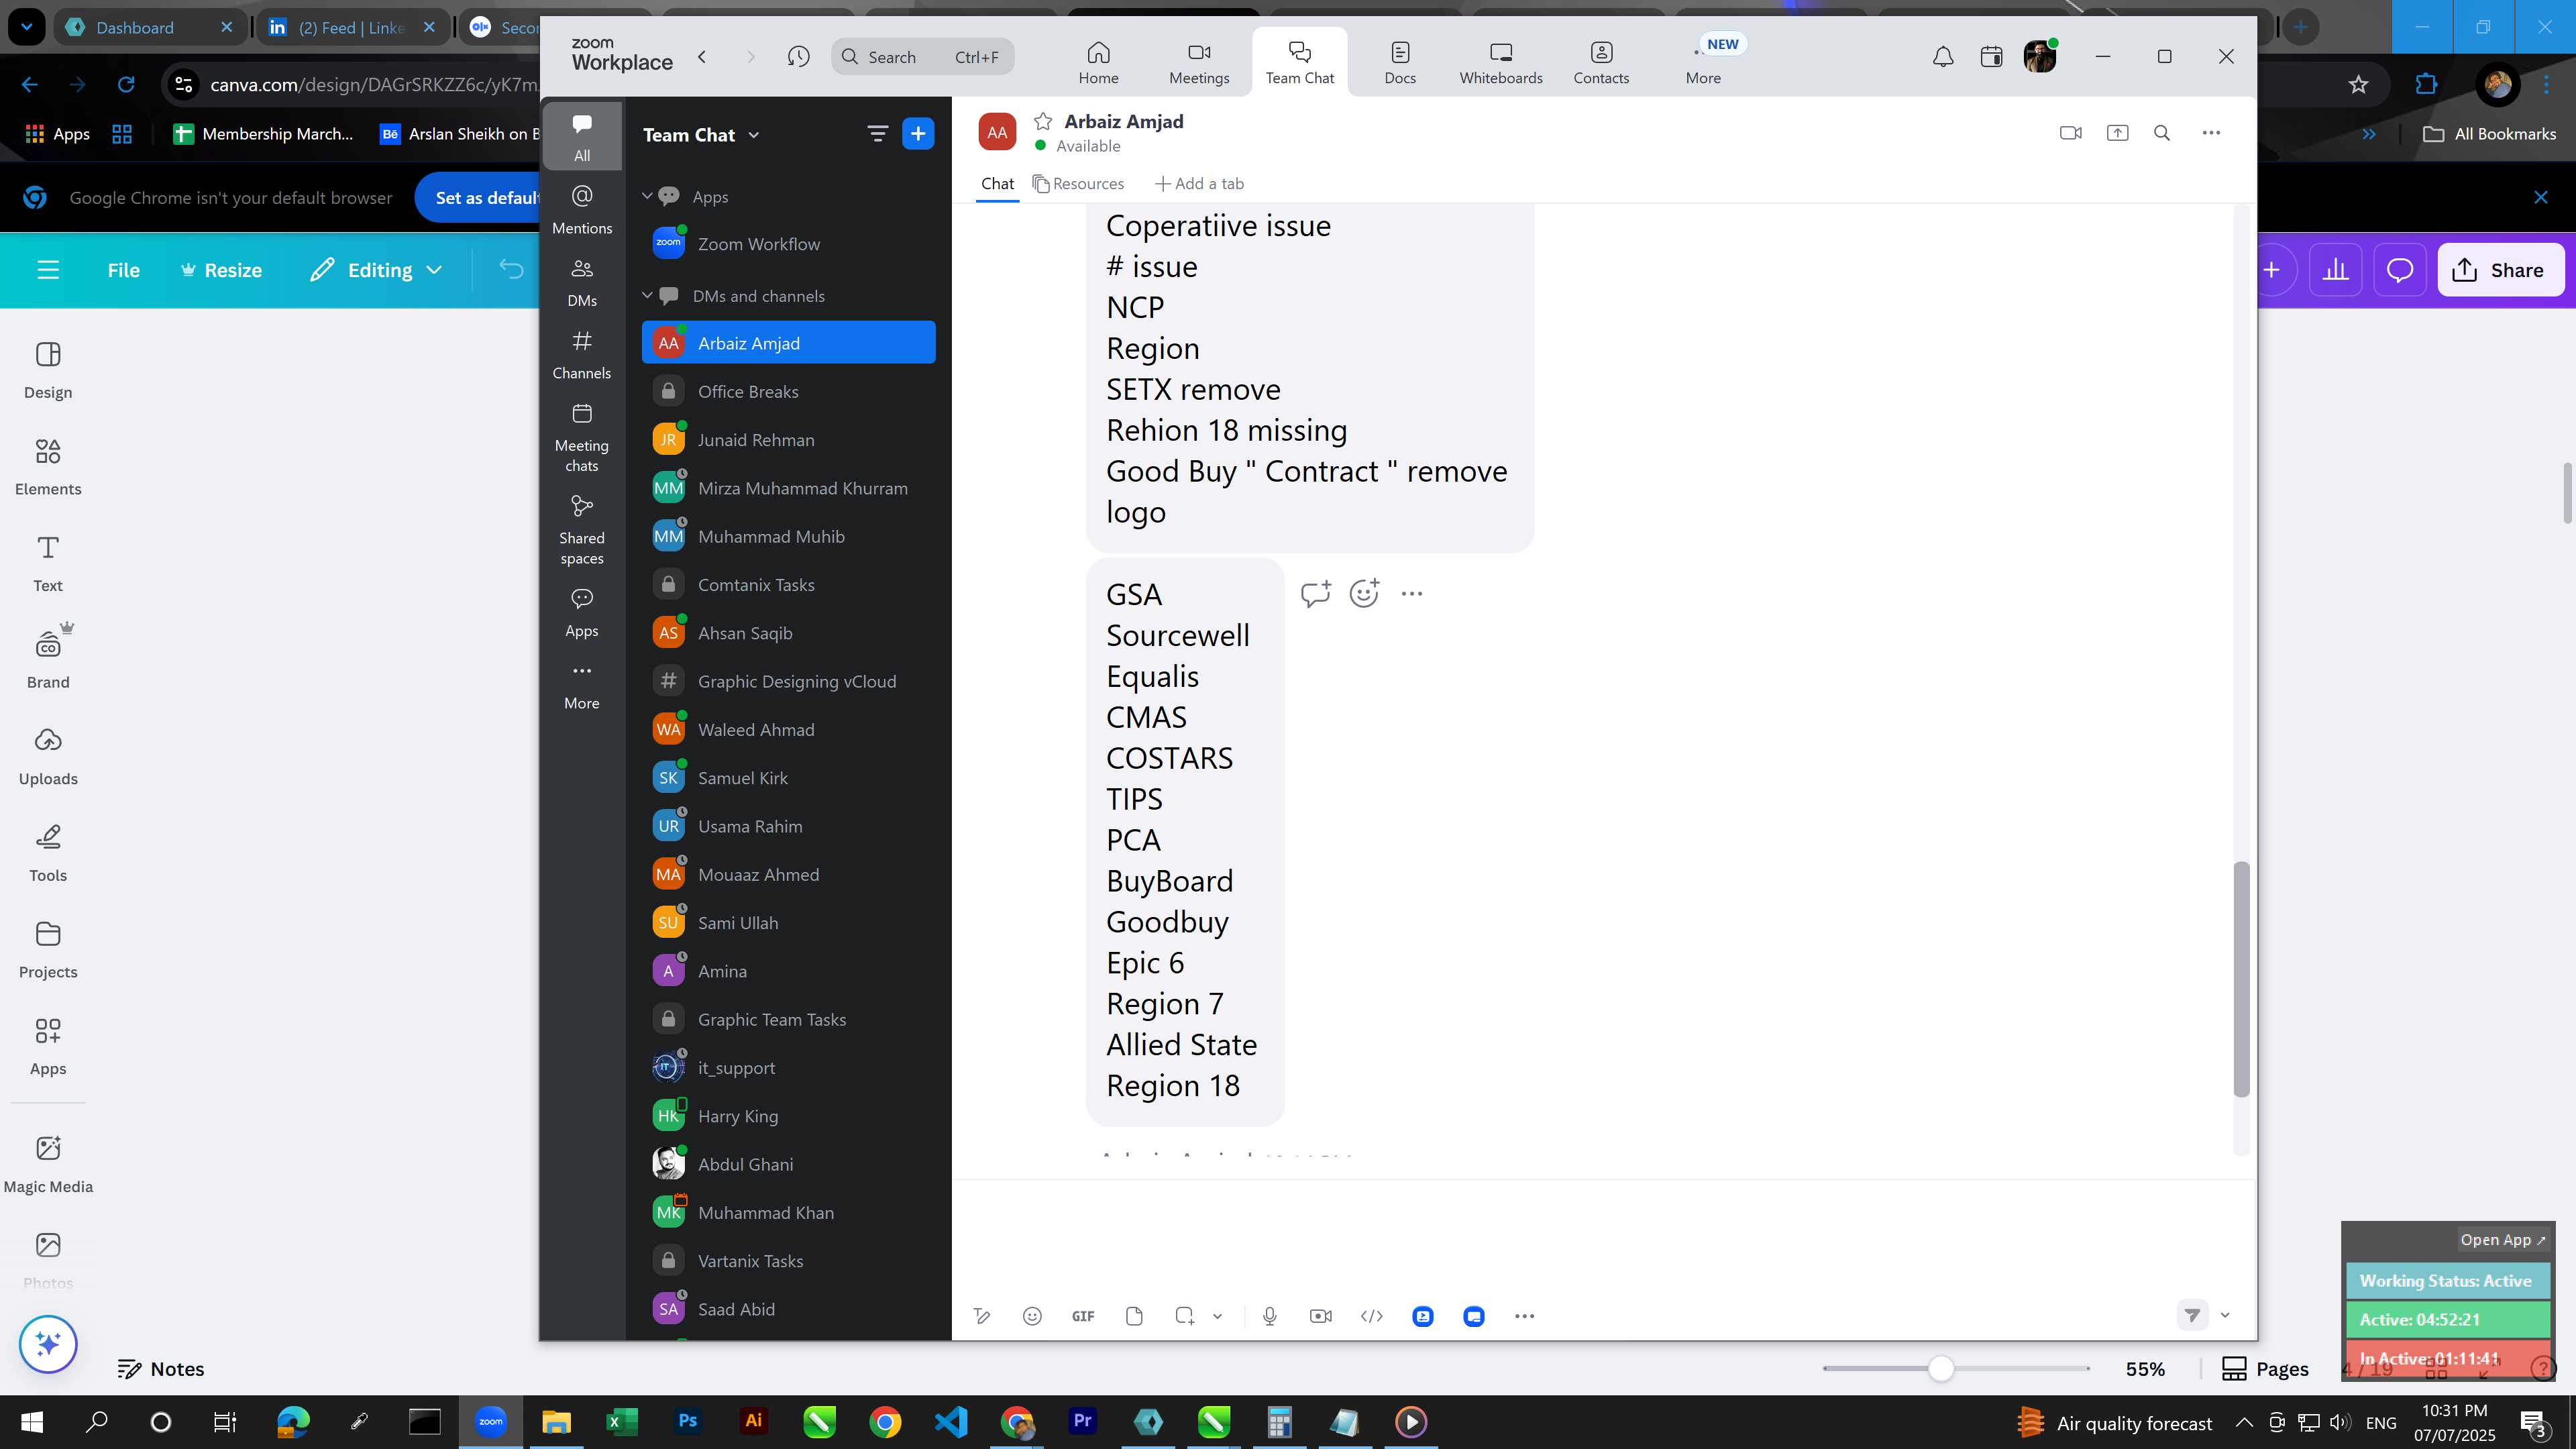Switch to Zoom Home tab
Image resolution: width=2576 pixels, height=1449 pixels.
(x=1098, y=62)
